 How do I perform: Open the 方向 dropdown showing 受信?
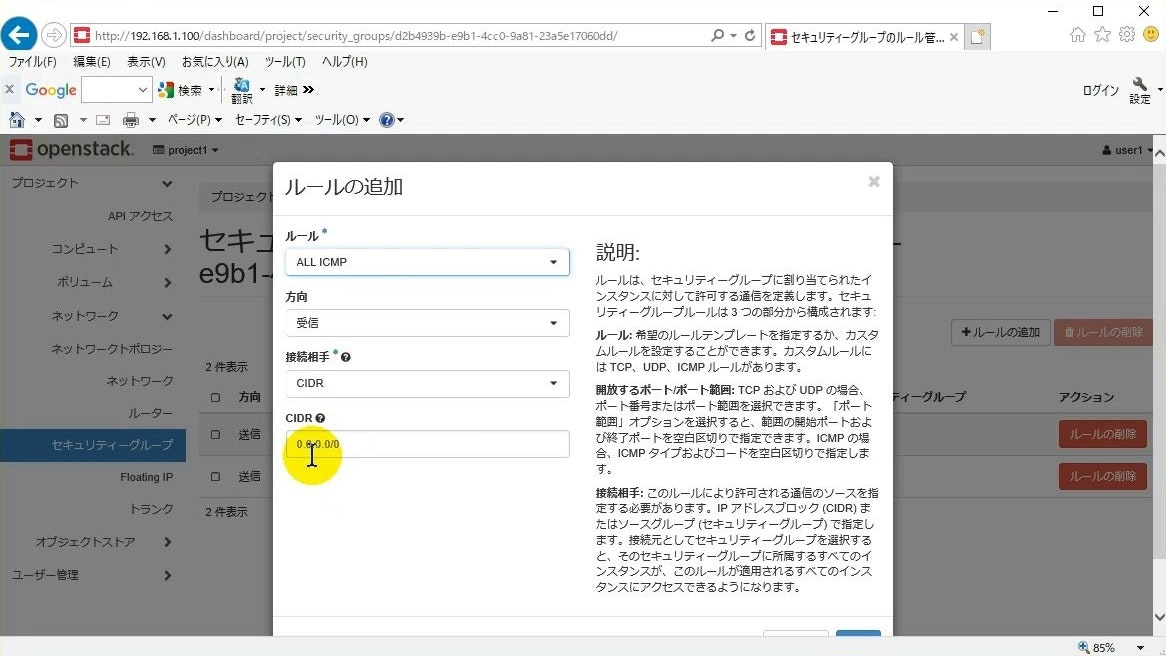(x=427, y=323)
